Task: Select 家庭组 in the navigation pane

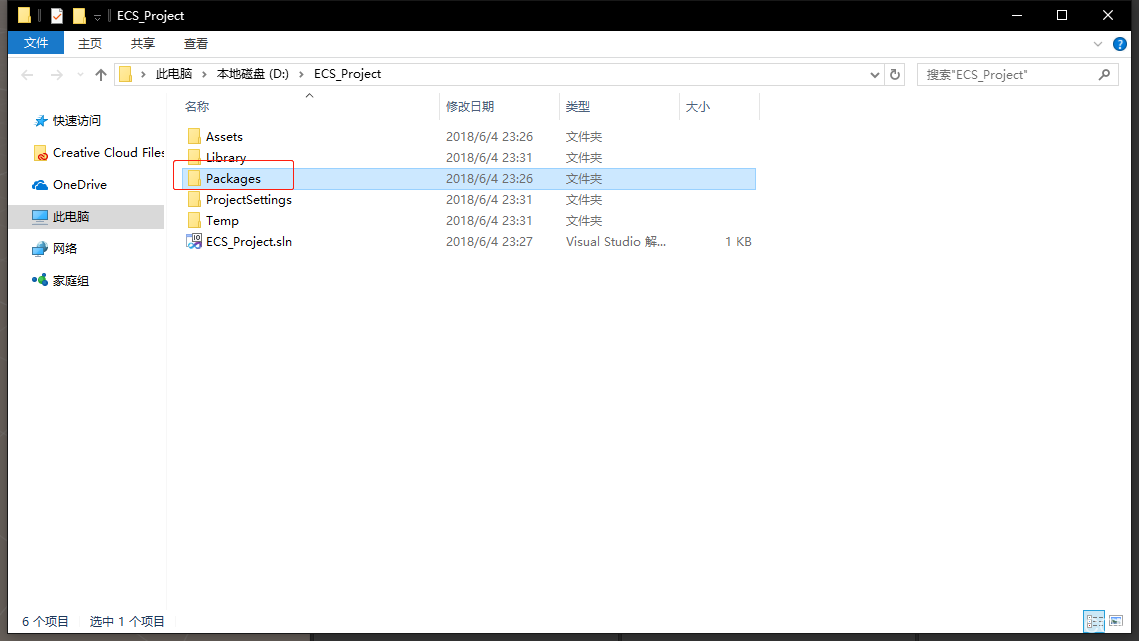Action: (x=60, y=281)
